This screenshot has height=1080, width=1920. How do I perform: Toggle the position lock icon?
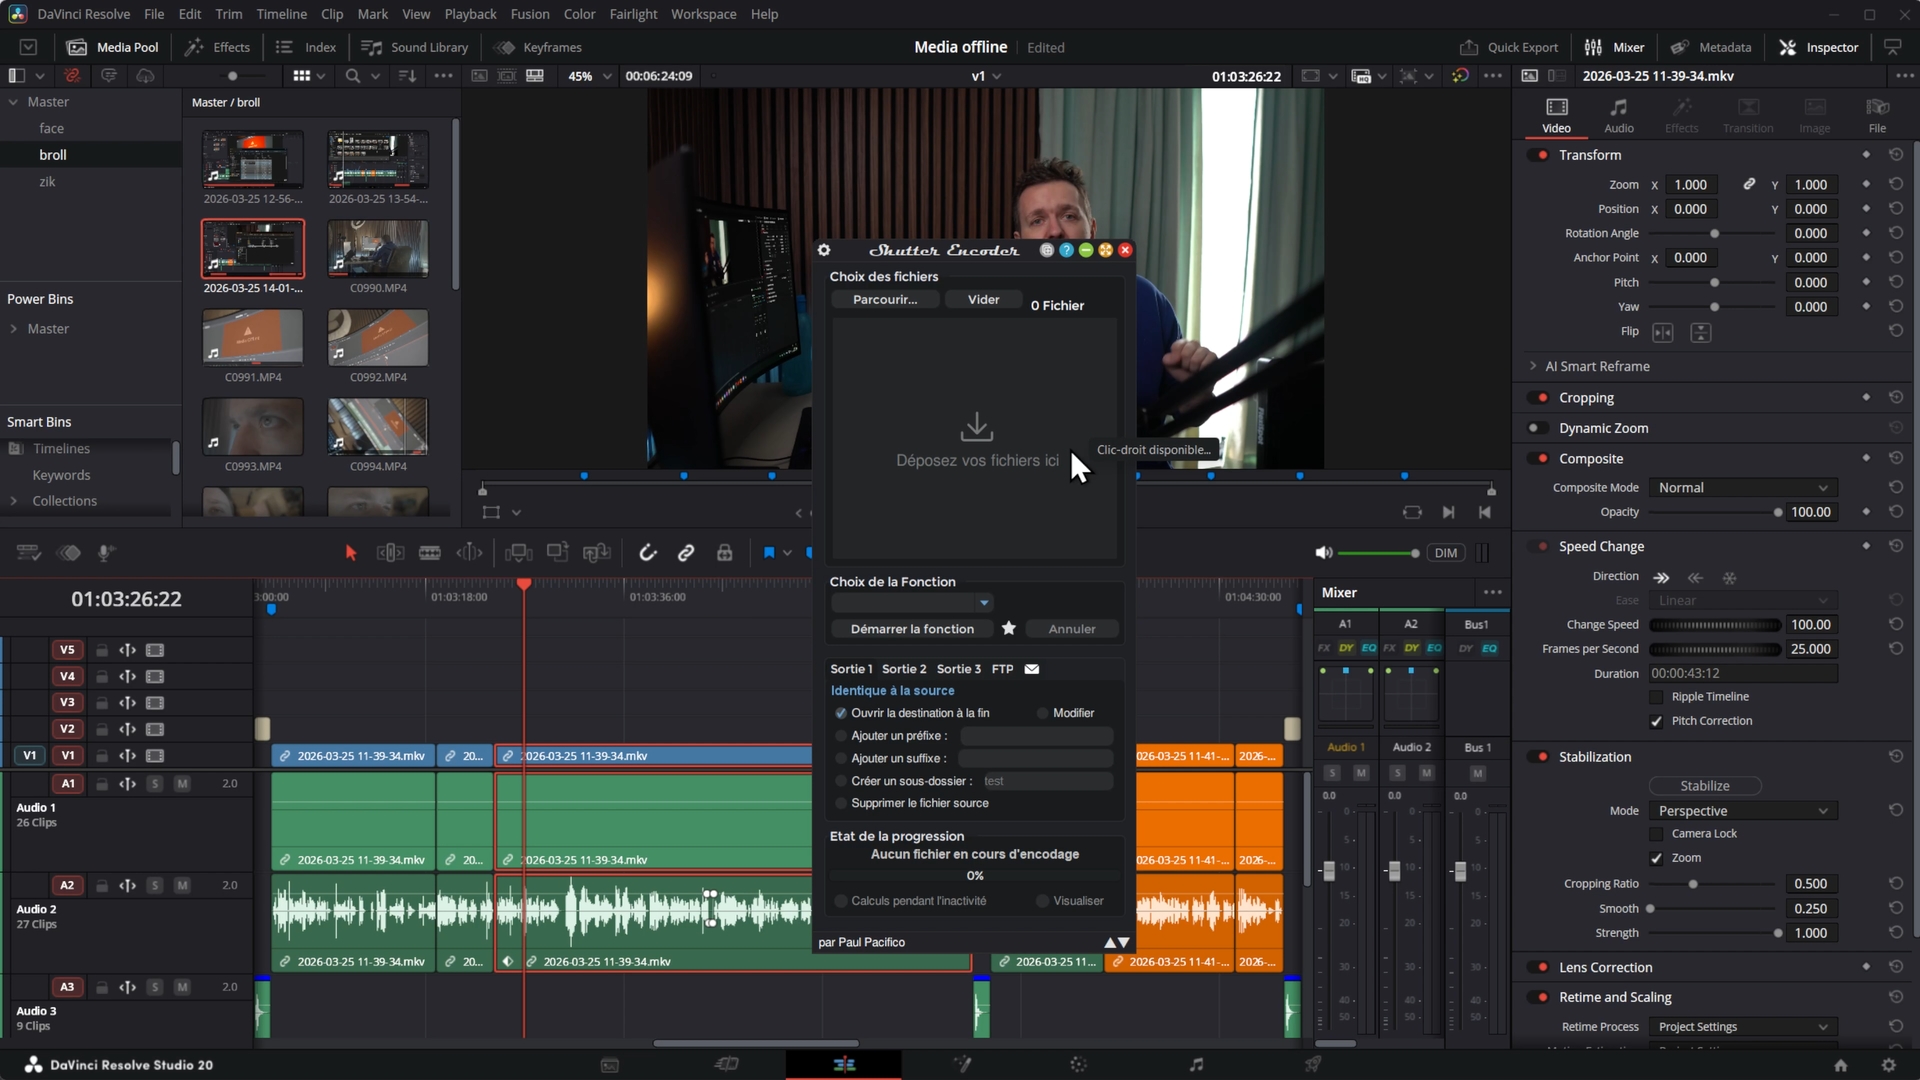point(725,553)
